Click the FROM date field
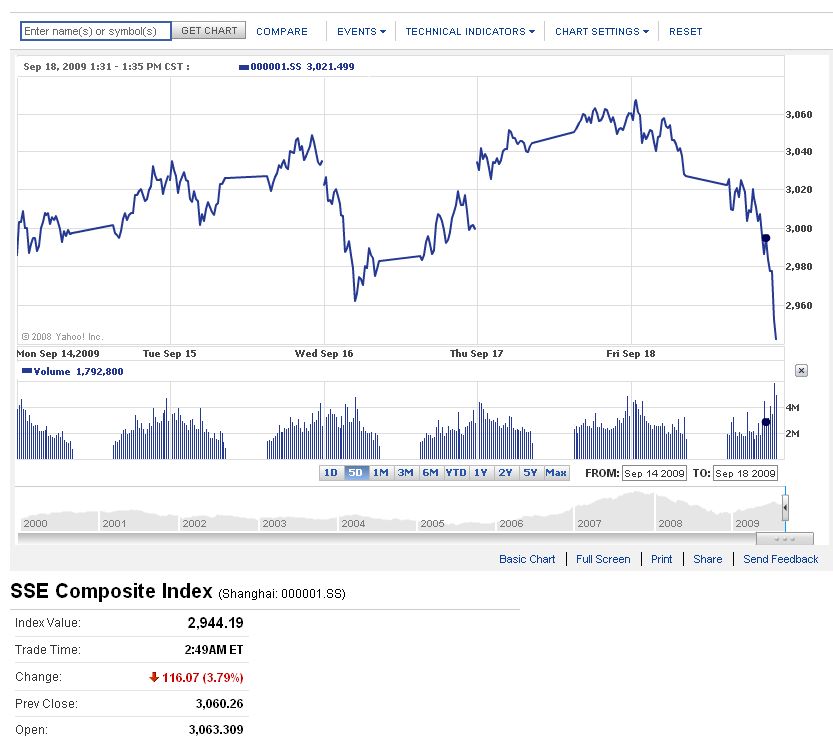The width and height of the screenshot is (833, 738). 654,473
